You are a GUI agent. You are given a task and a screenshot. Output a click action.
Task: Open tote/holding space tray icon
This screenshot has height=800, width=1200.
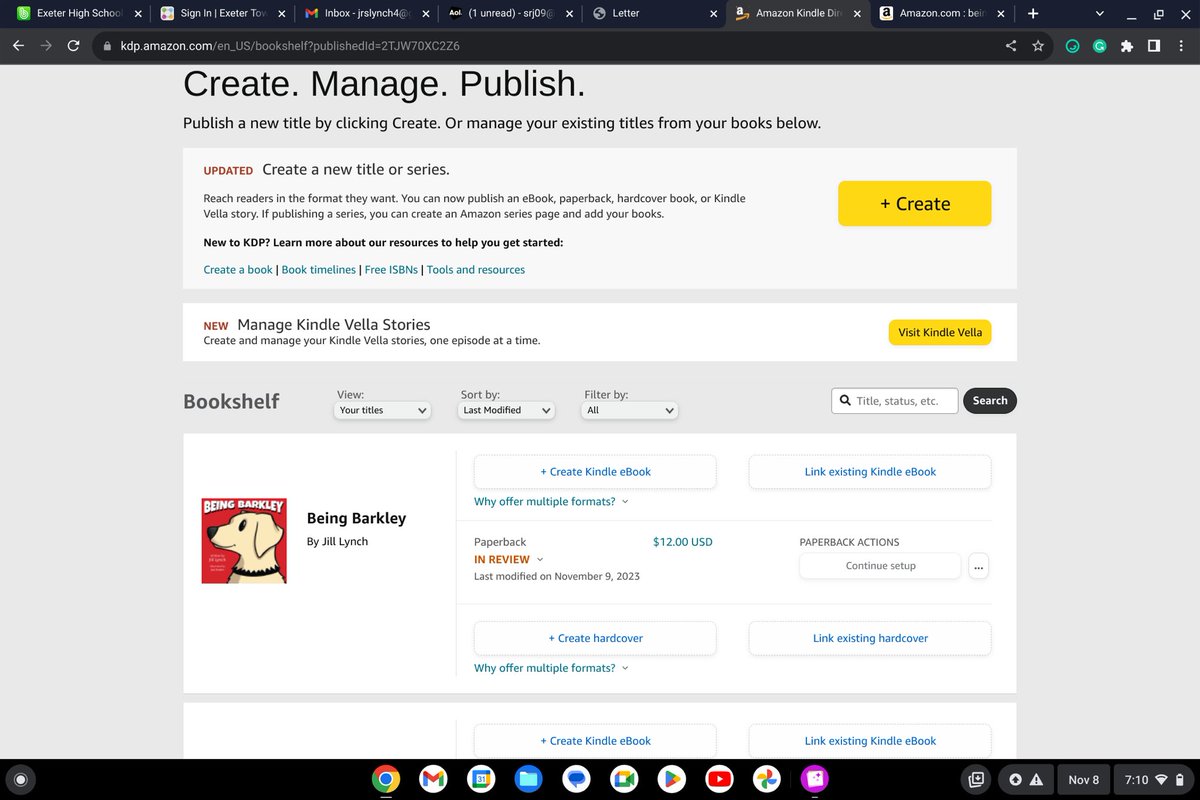coord(976,779)
